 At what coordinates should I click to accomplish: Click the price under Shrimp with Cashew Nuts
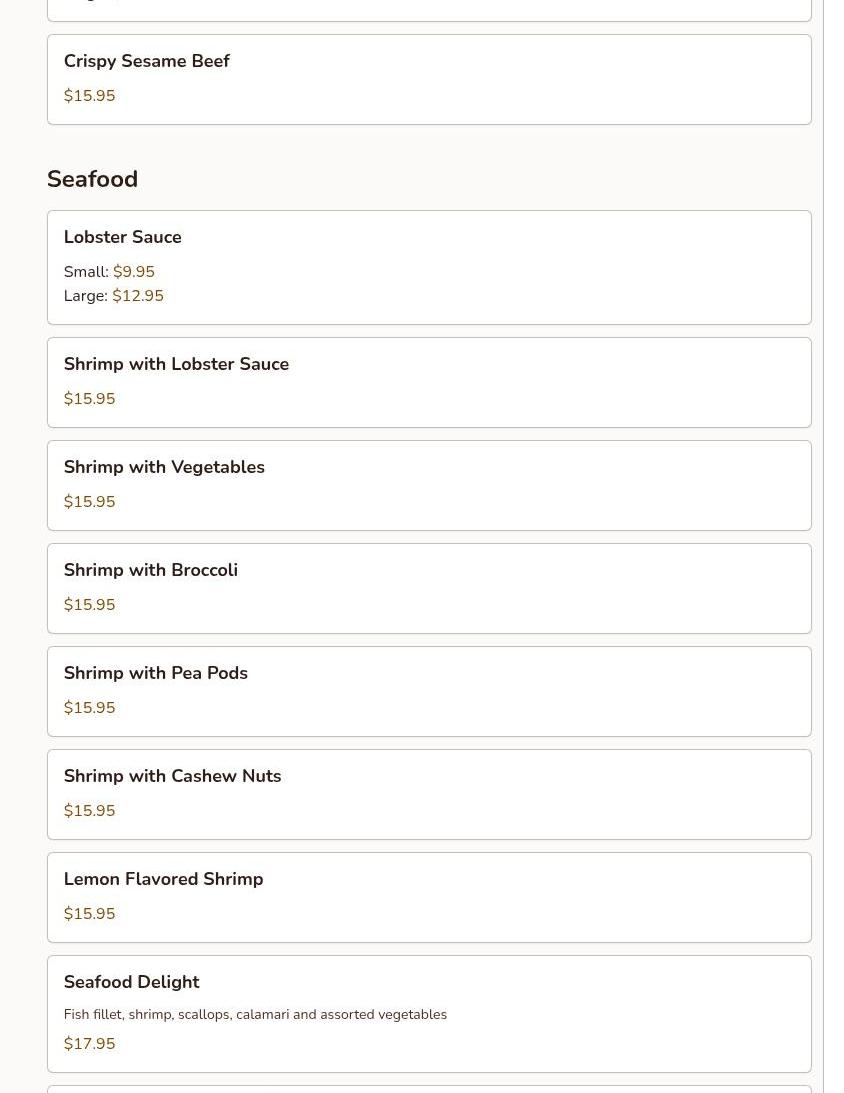tap(89, 811)
